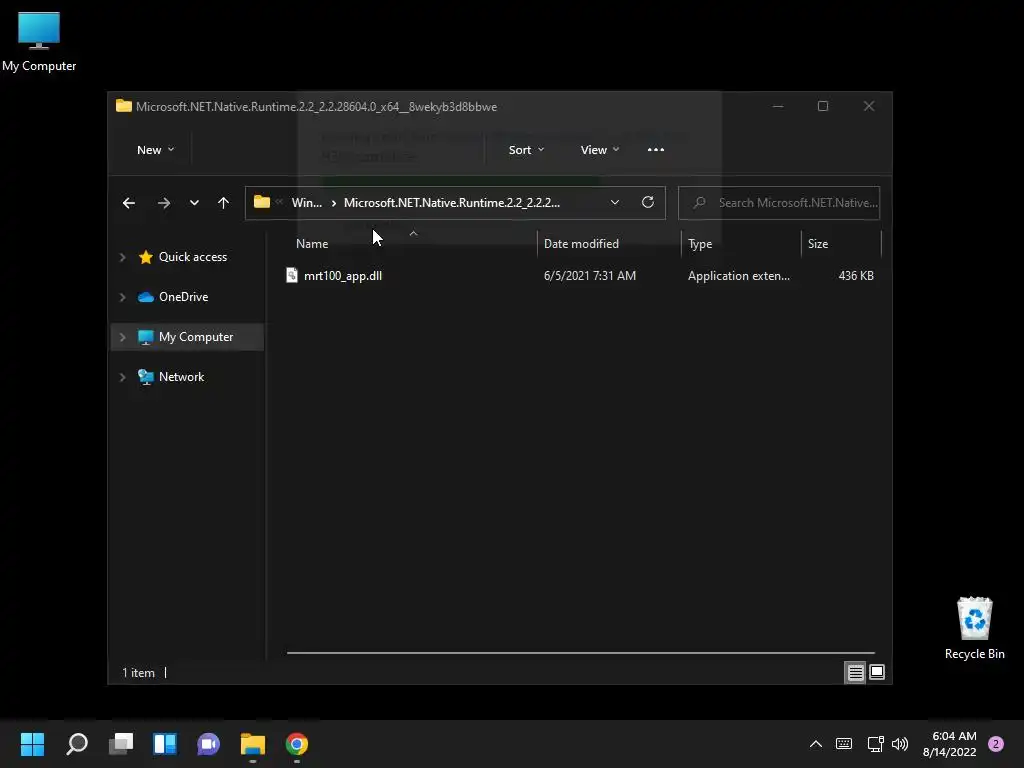Switch to large thumbnails view
Viewport: 1024px width, 768px height.
click(877, 673)
